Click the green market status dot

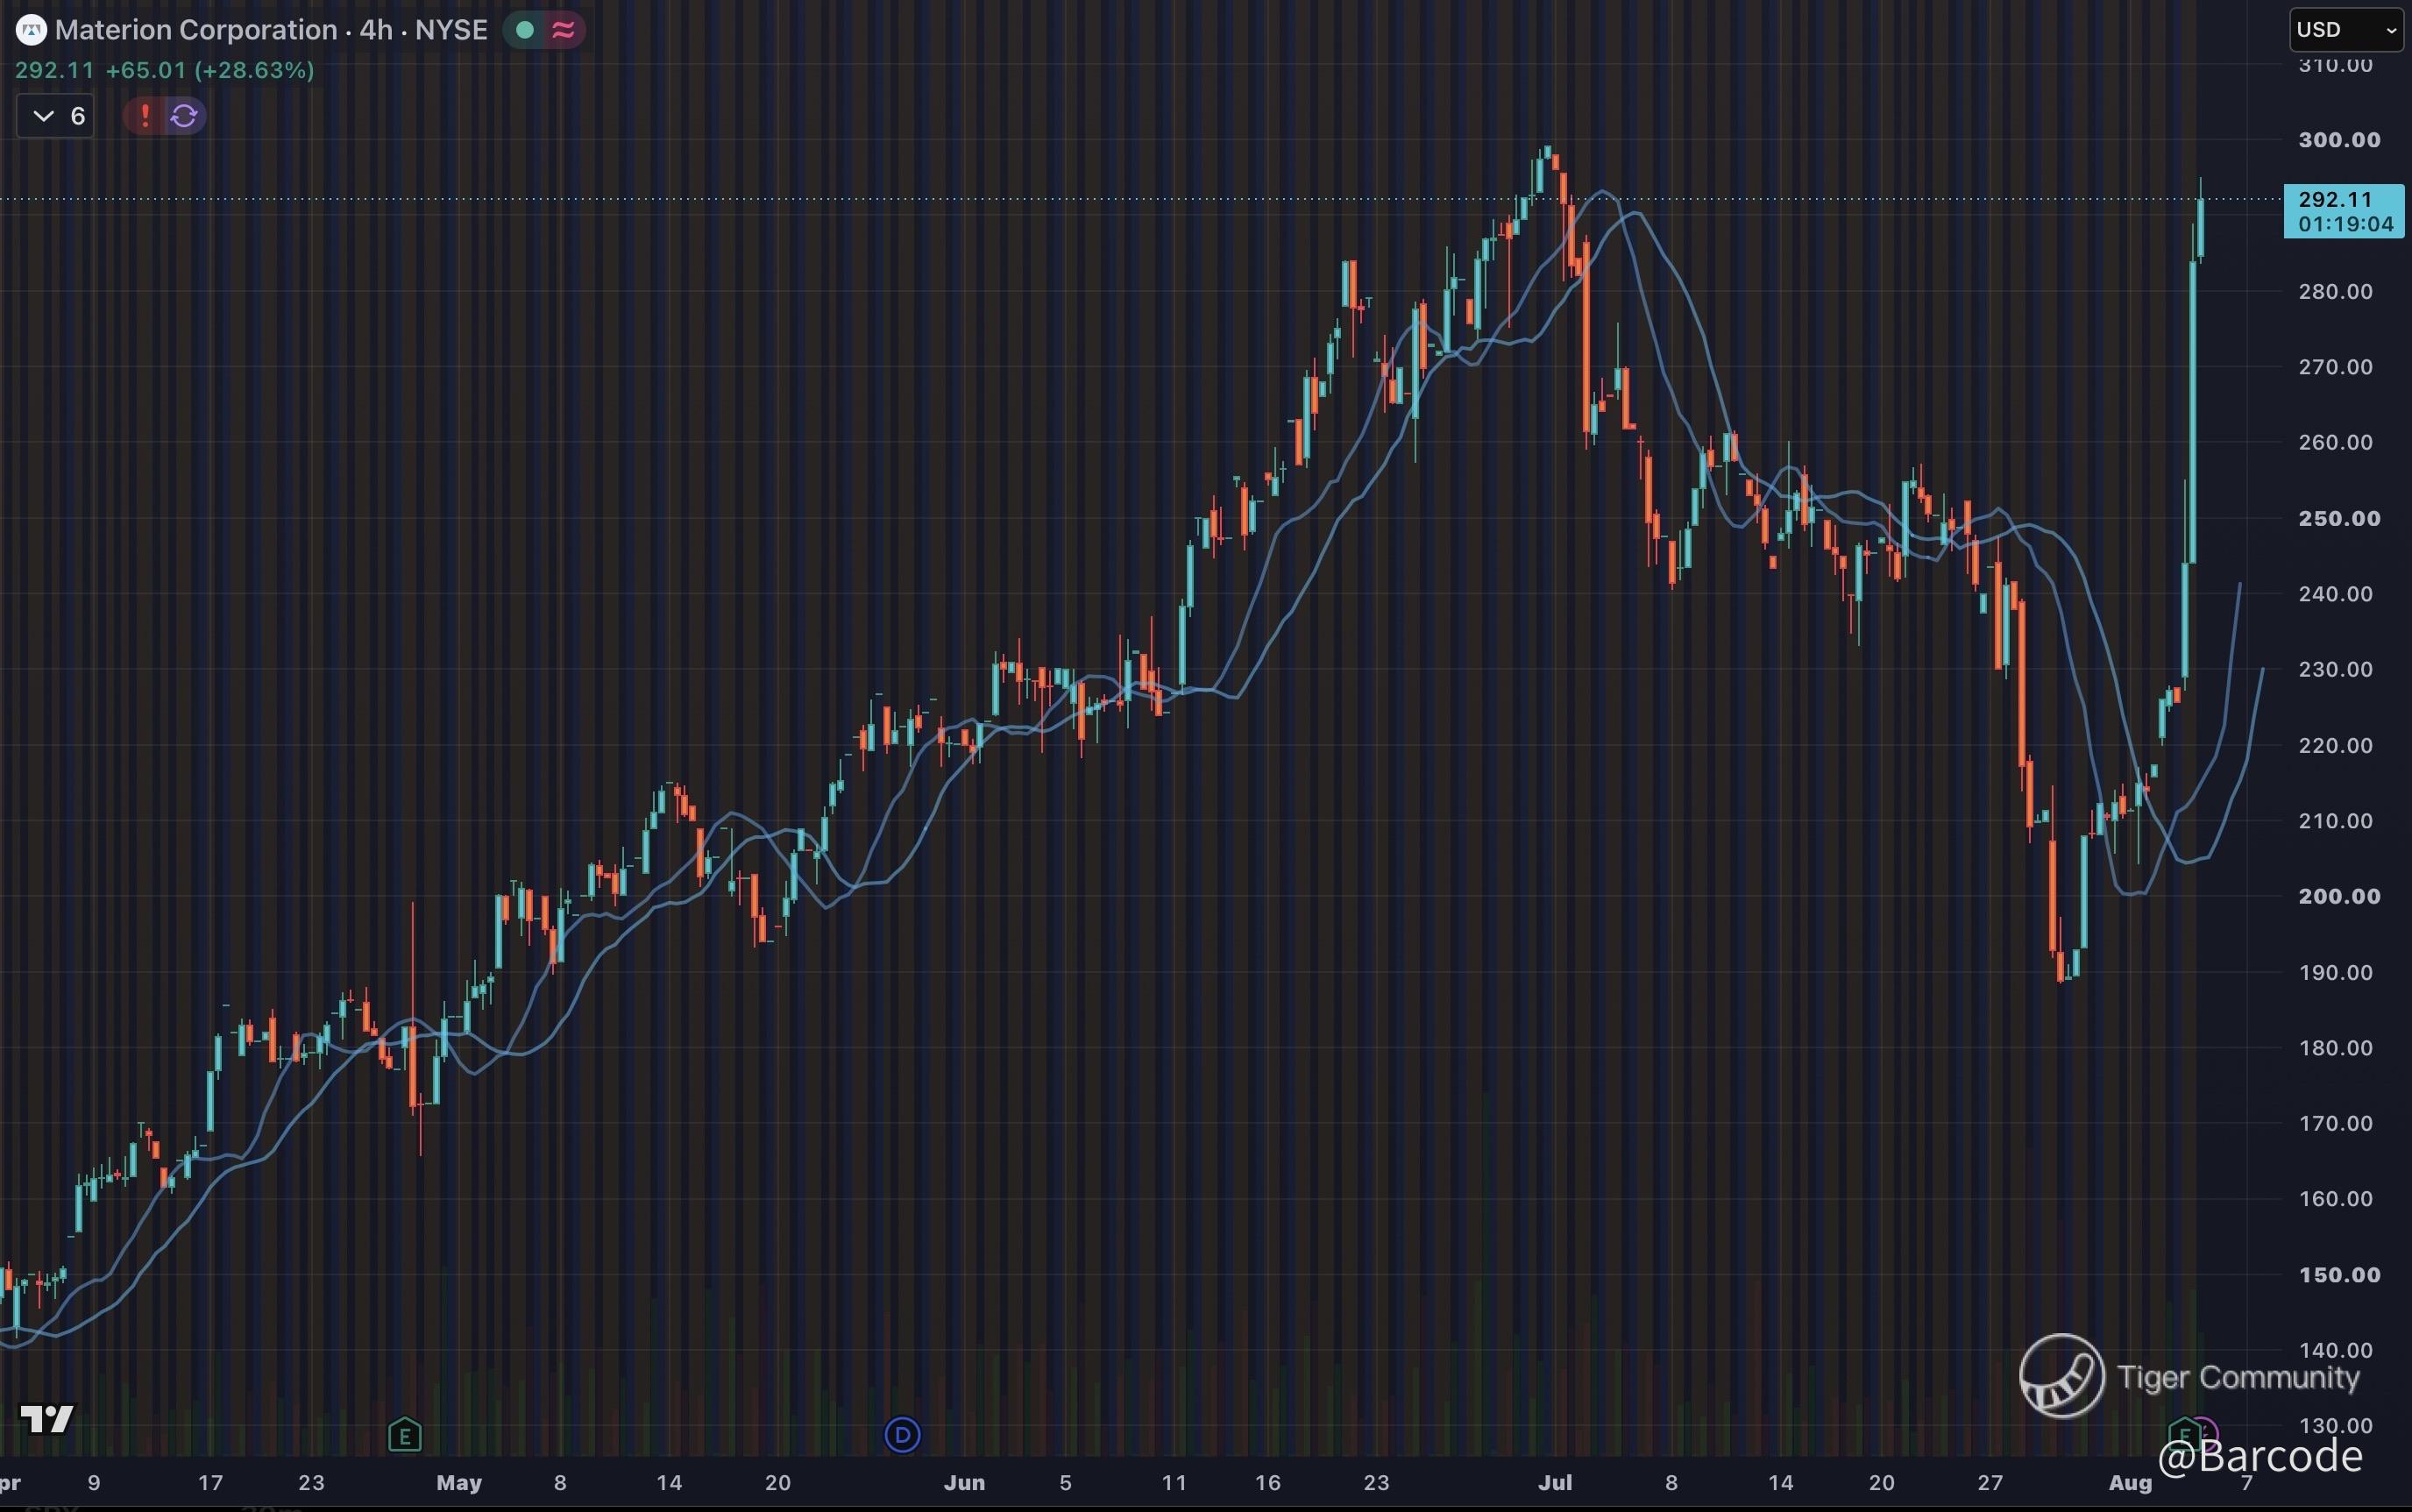(524, 30)
